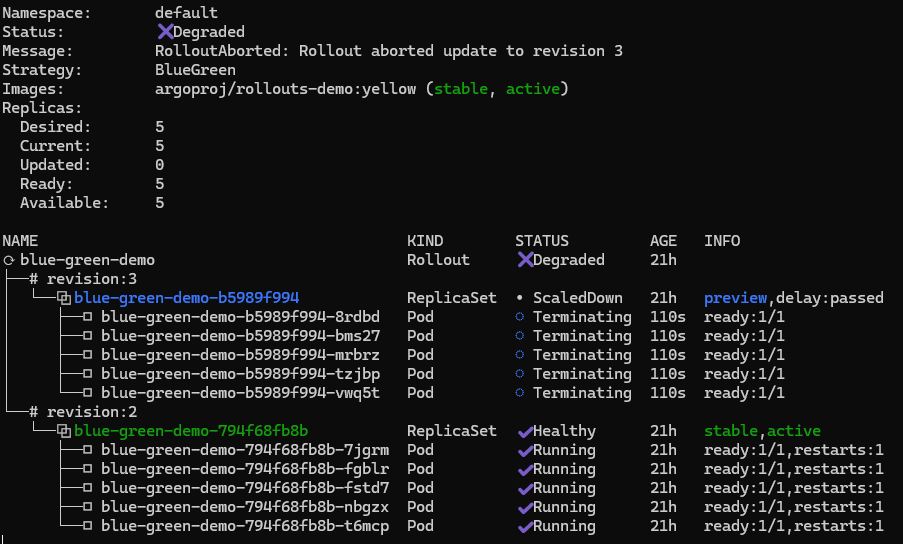Click the Degraded X icon beside Status
This screenshot has height=544, width=903.
(x=165, y=32)
